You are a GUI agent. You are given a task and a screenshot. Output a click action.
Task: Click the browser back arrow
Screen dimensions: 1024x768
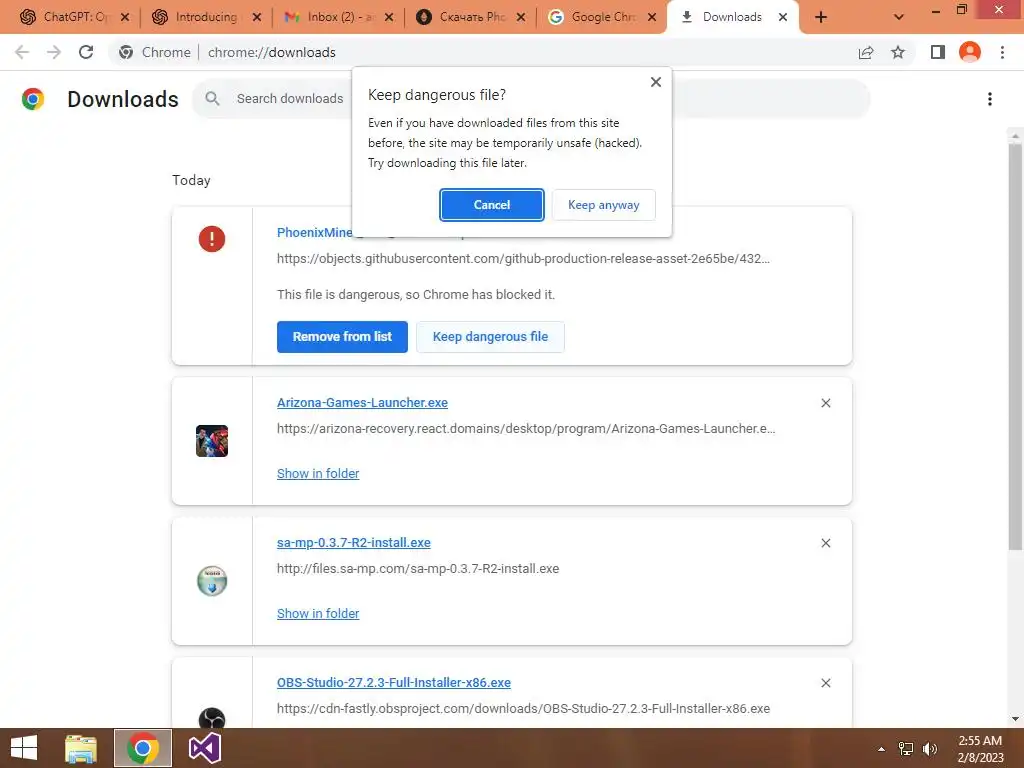[x=22, y=52]
